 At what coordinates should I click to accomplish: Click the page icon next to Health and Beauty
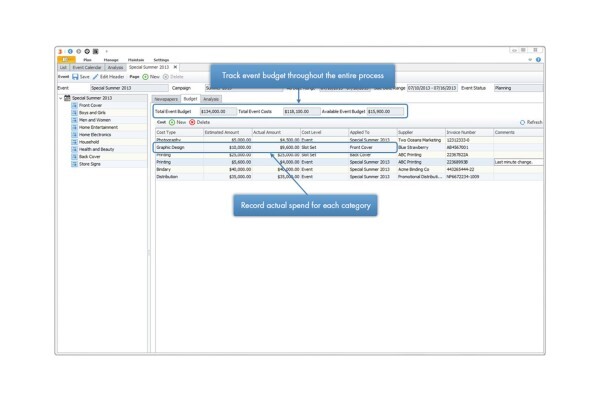click(x=75, y=149)
